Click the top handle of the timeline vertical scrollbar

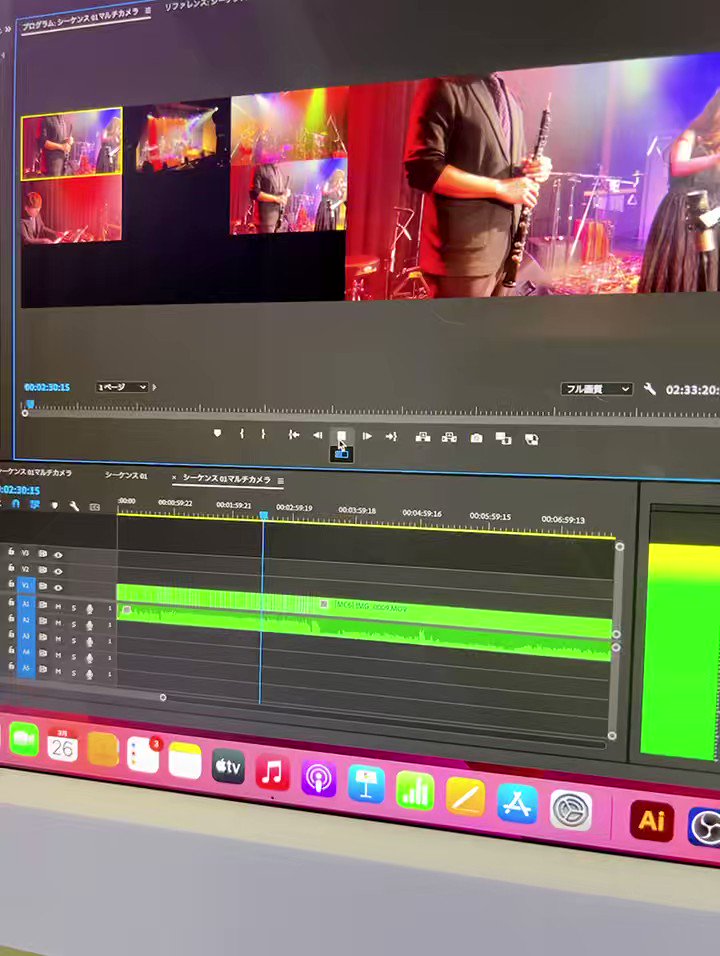[x=619, y=546]
